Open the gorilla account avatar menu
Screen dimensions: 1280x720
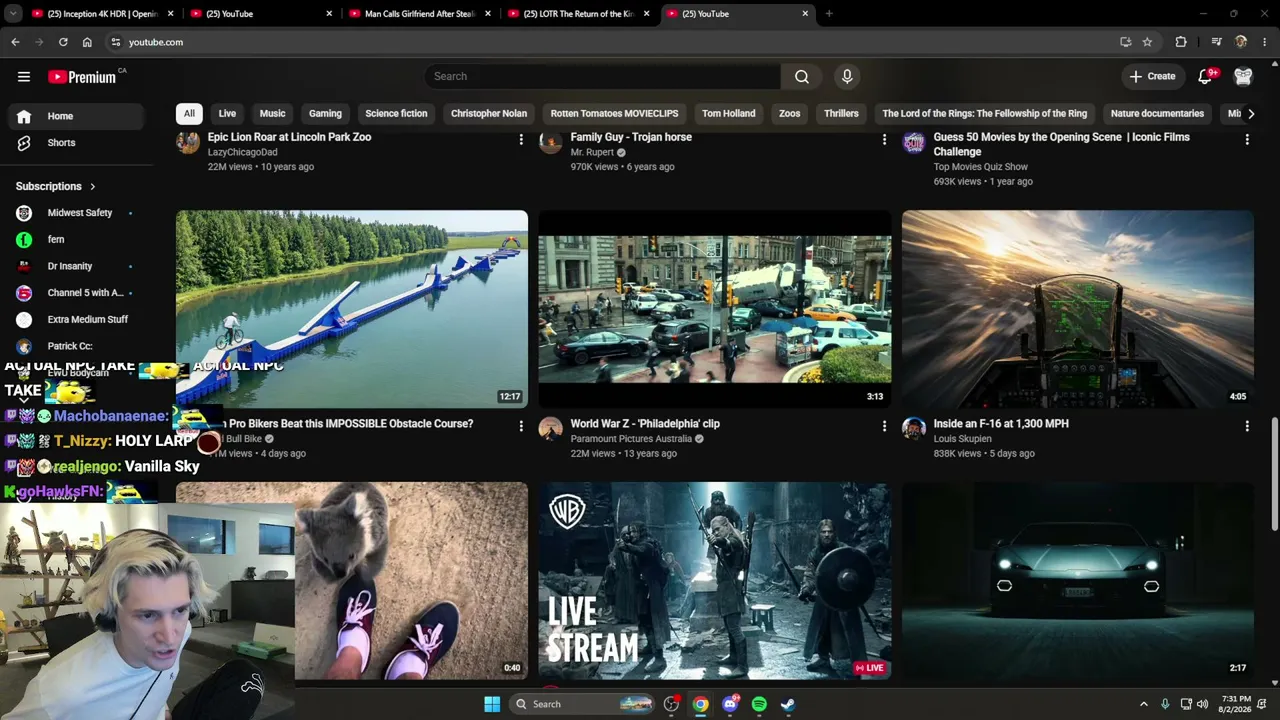pos(1243,76)
